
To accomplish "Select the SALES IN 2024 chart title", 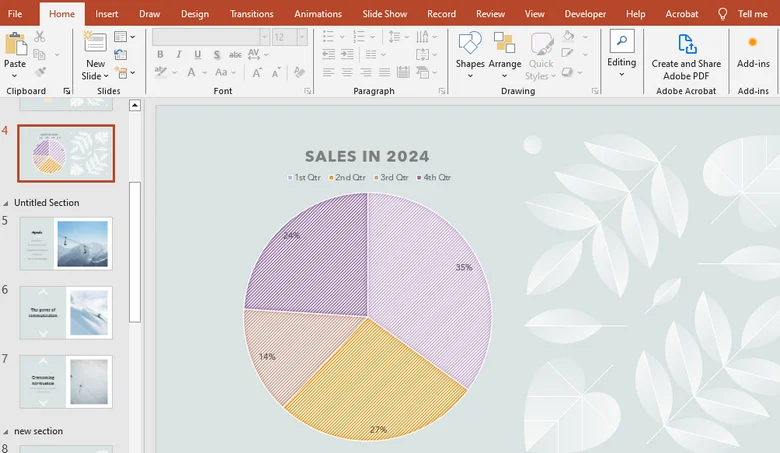I will (x=367, y=156).
